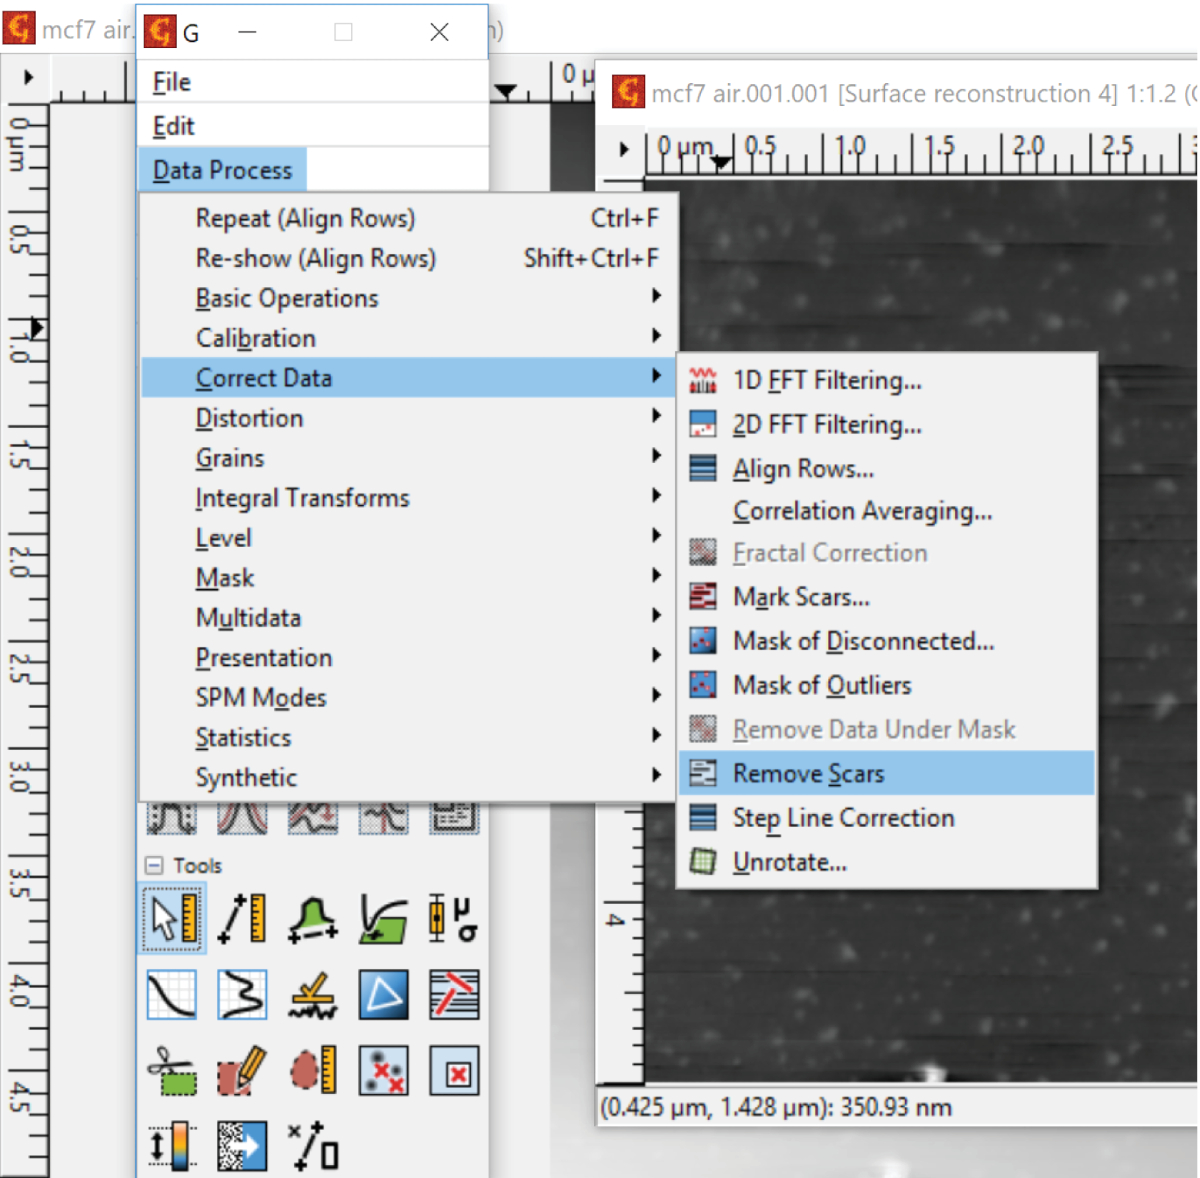Click Step Line Correction
Screen dimensions: 1200x1178
click(843, 818)
